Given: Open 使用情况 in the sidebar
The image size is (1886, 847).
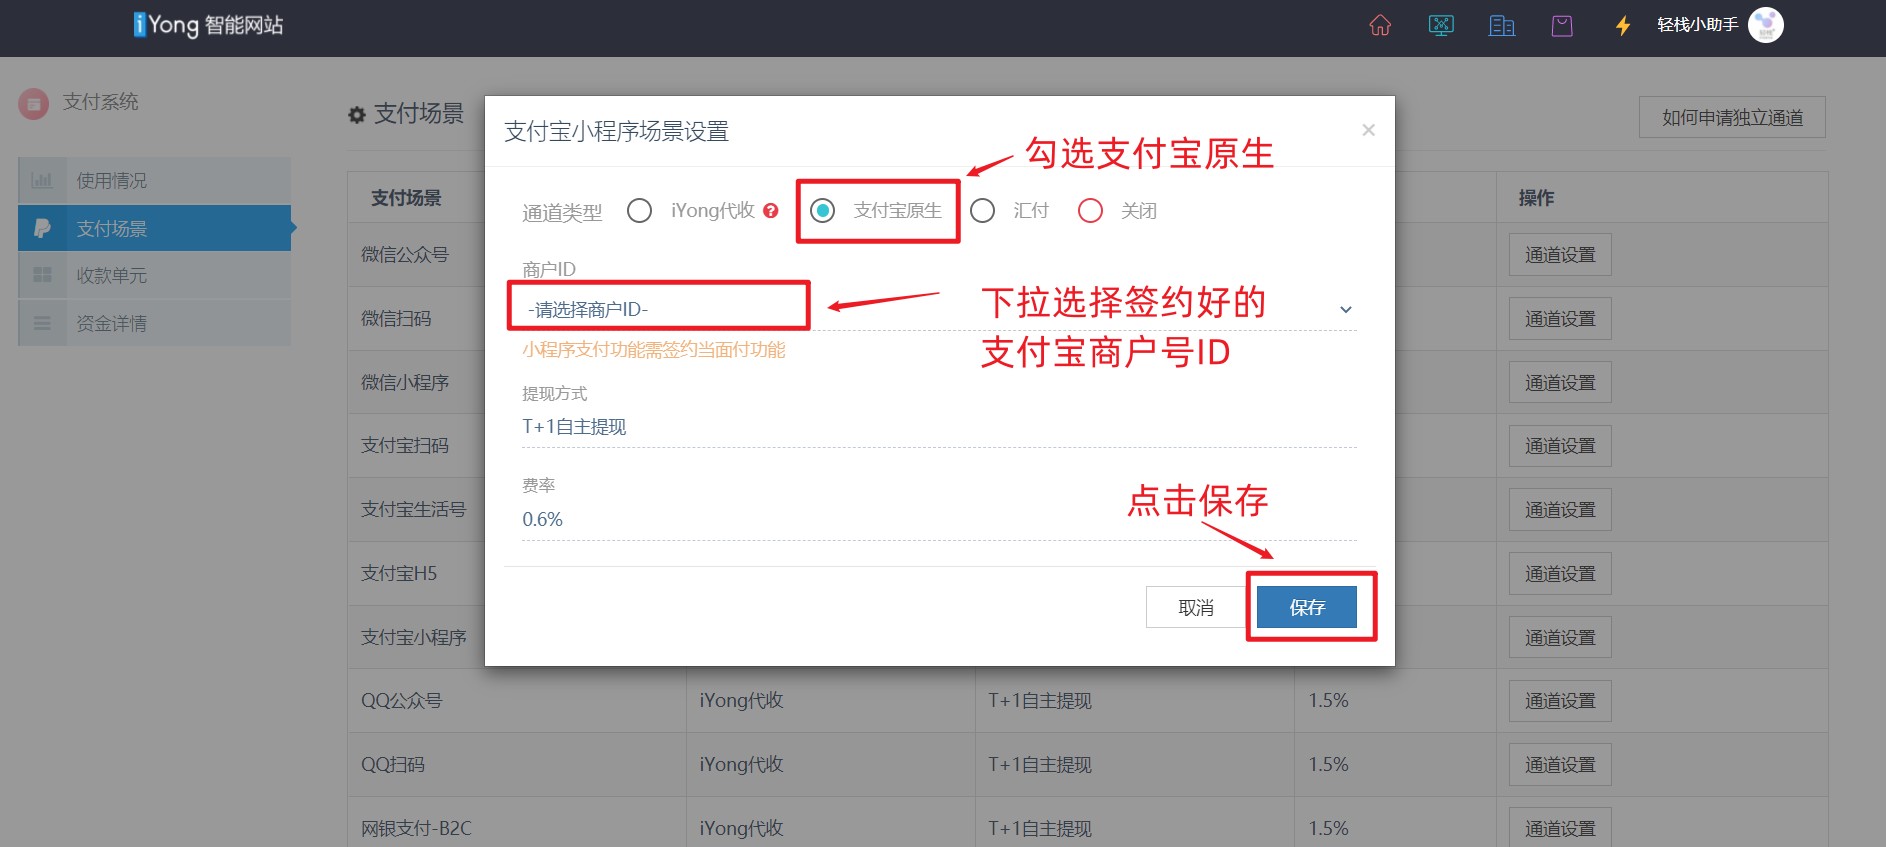Looking at the screenshot, I should [155, 181].
